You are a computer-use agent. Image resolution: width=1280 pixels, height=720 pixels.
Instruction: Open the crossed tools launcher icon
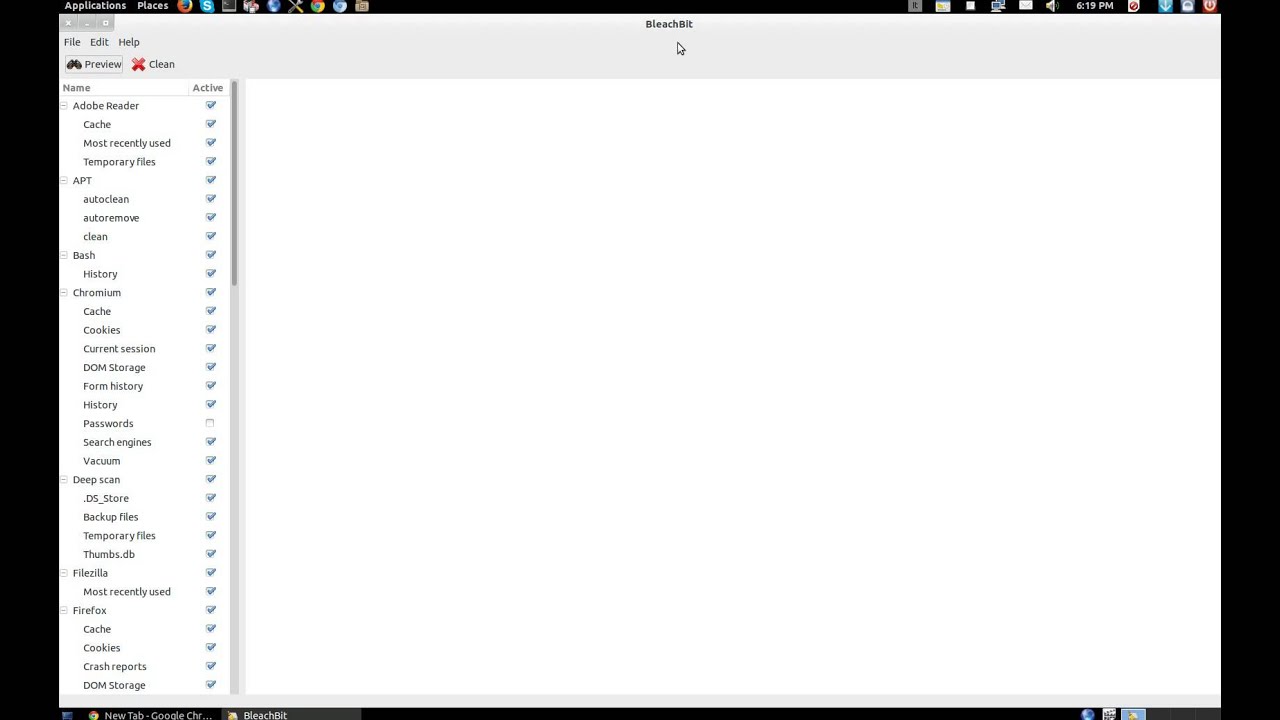(295, 6)
